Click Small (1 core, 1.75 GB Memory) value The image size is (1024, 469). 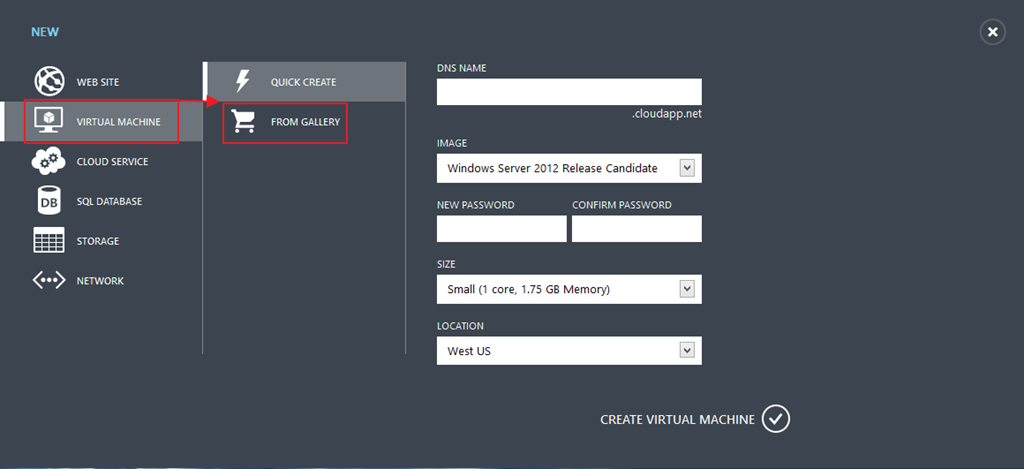528,289
